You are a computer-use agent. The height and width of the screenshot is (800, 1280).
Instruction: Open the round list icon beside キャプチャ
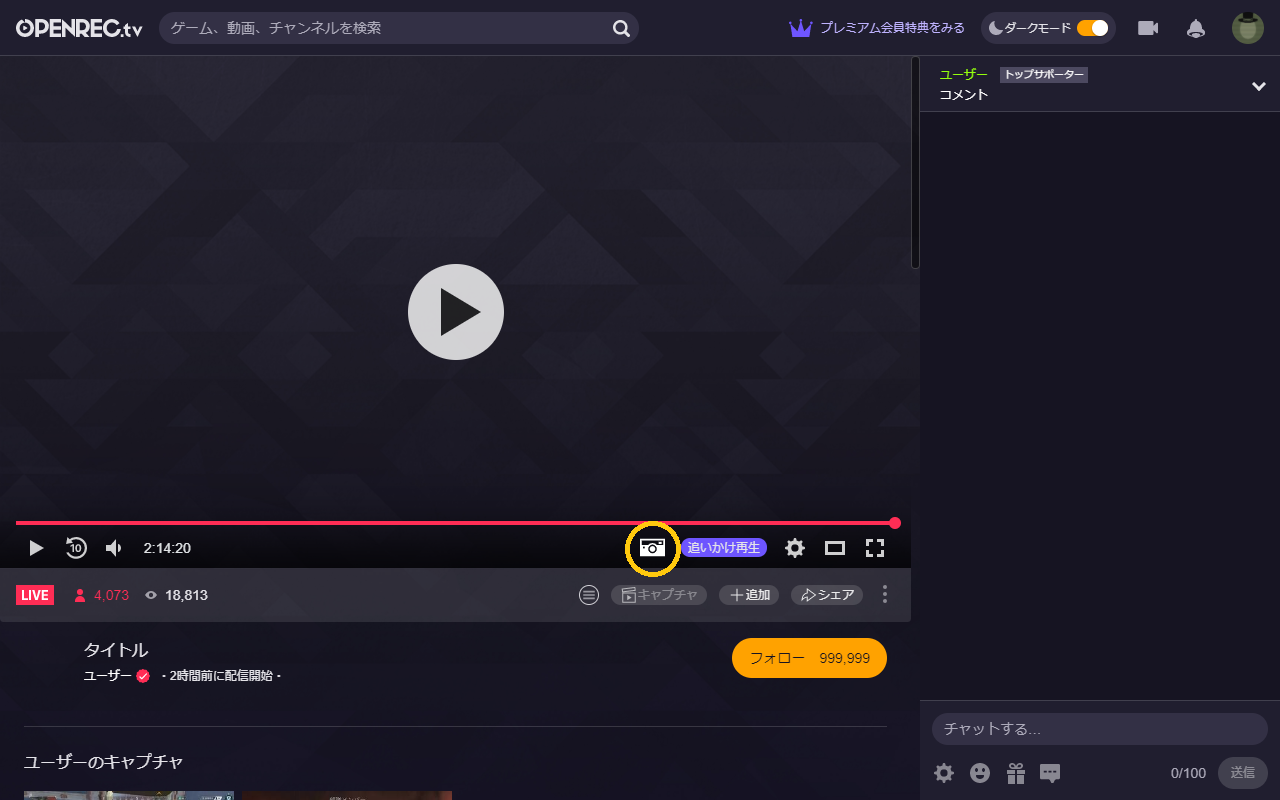589,595
